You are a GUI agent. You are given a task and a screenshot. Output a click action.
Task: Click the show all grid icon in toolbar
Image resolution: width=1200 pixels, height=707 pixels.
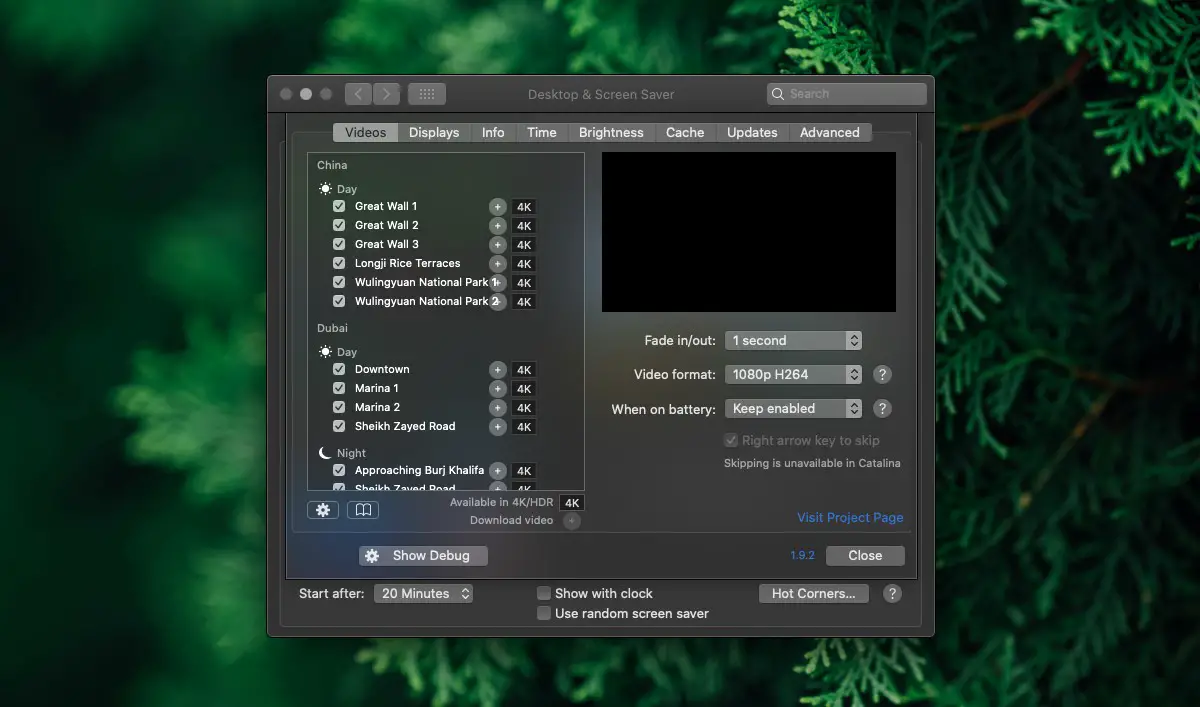(x=427, y=94)
